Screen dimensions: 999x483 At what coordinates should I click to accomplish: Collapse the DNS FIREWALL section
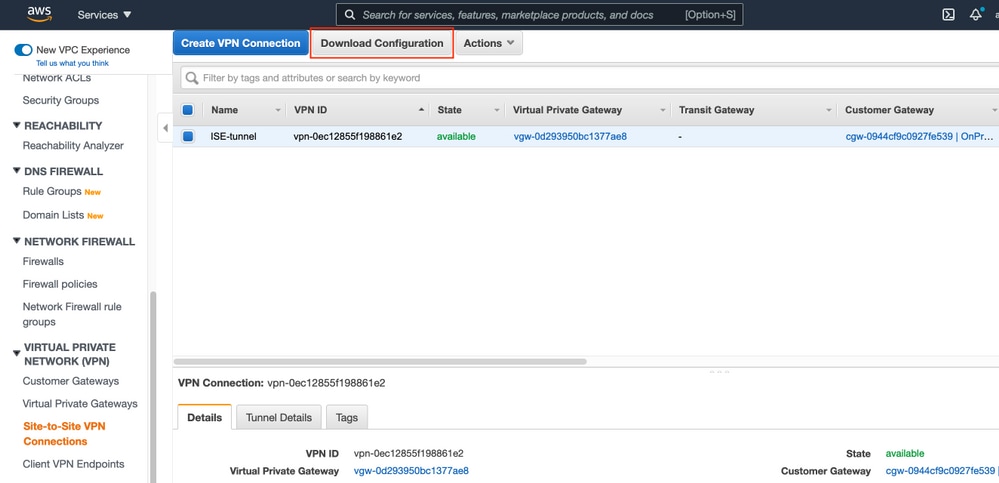17,171
